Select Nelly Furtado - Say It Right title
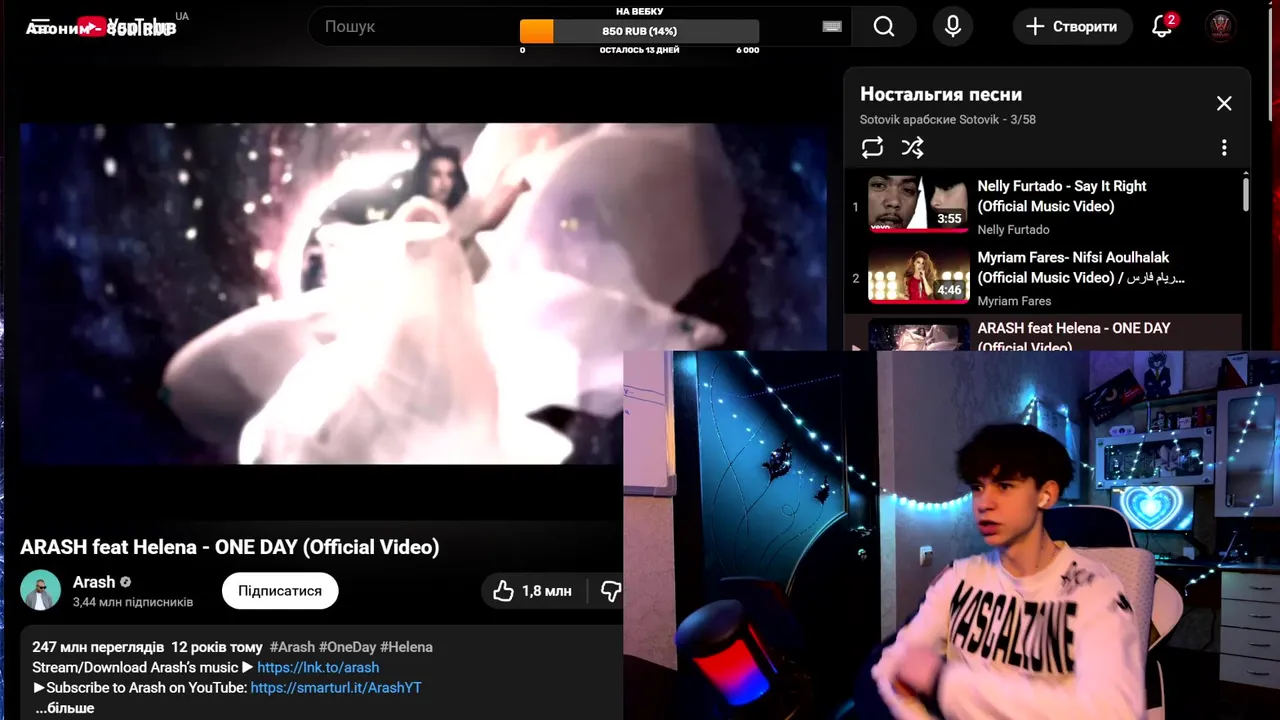The image size is (1280, 720). (1062, 196)
